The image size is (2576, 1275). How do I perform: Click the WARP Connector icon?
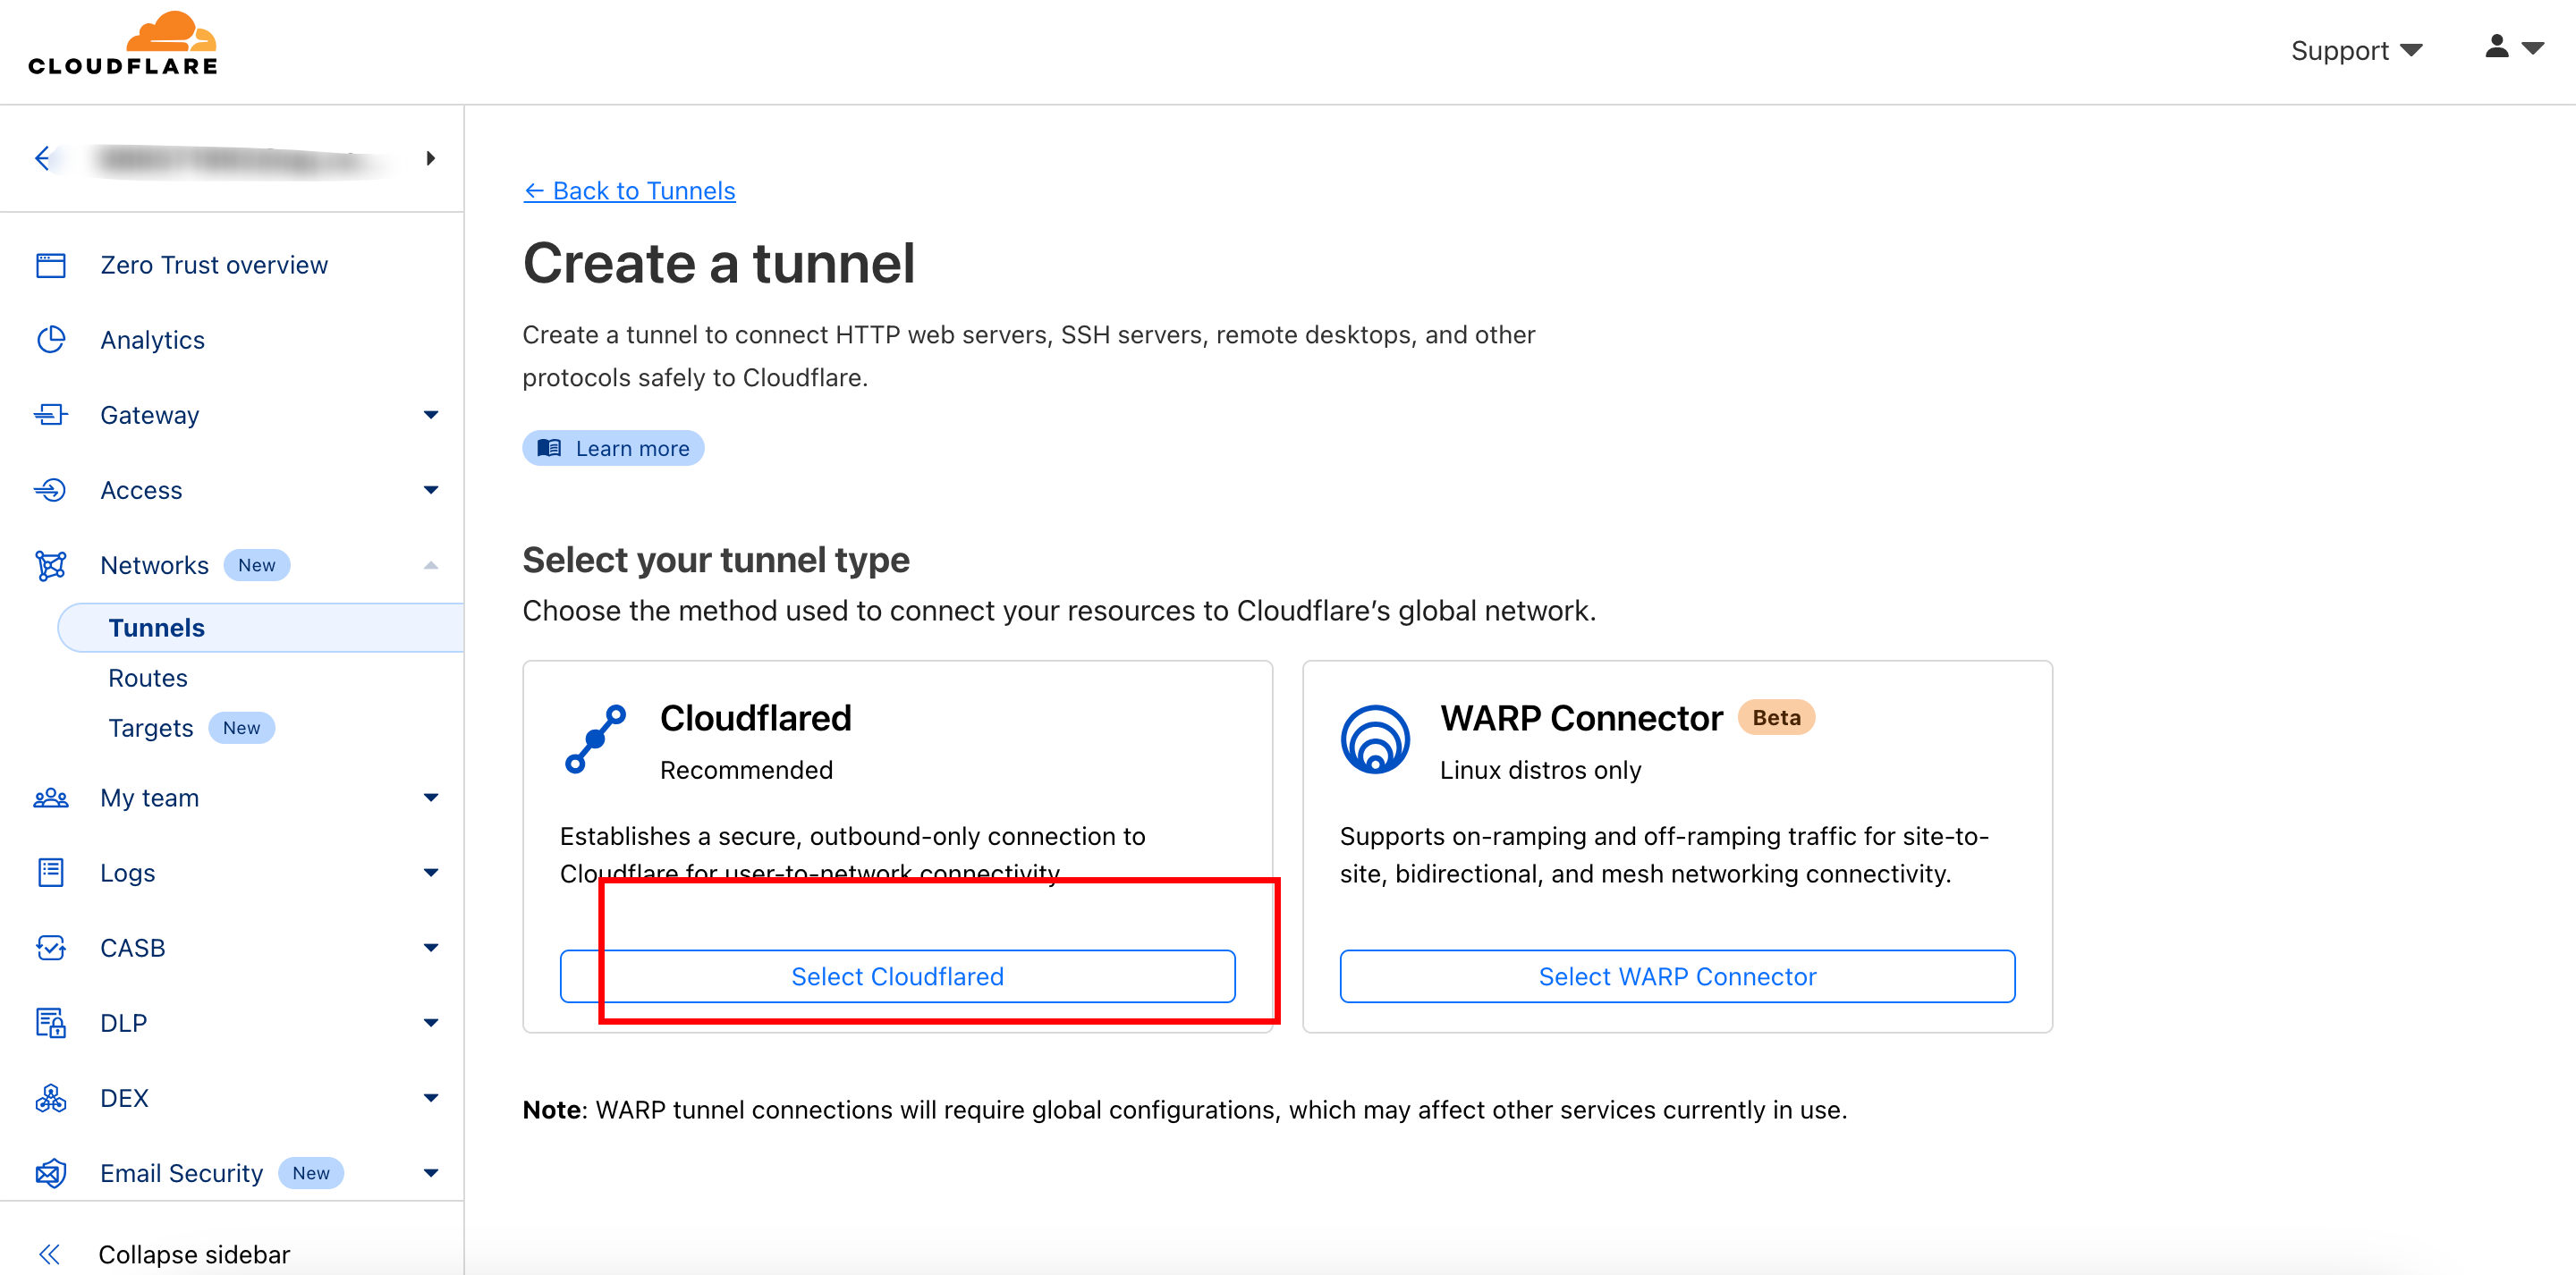pyautogui.click(x=1375, y=739)
